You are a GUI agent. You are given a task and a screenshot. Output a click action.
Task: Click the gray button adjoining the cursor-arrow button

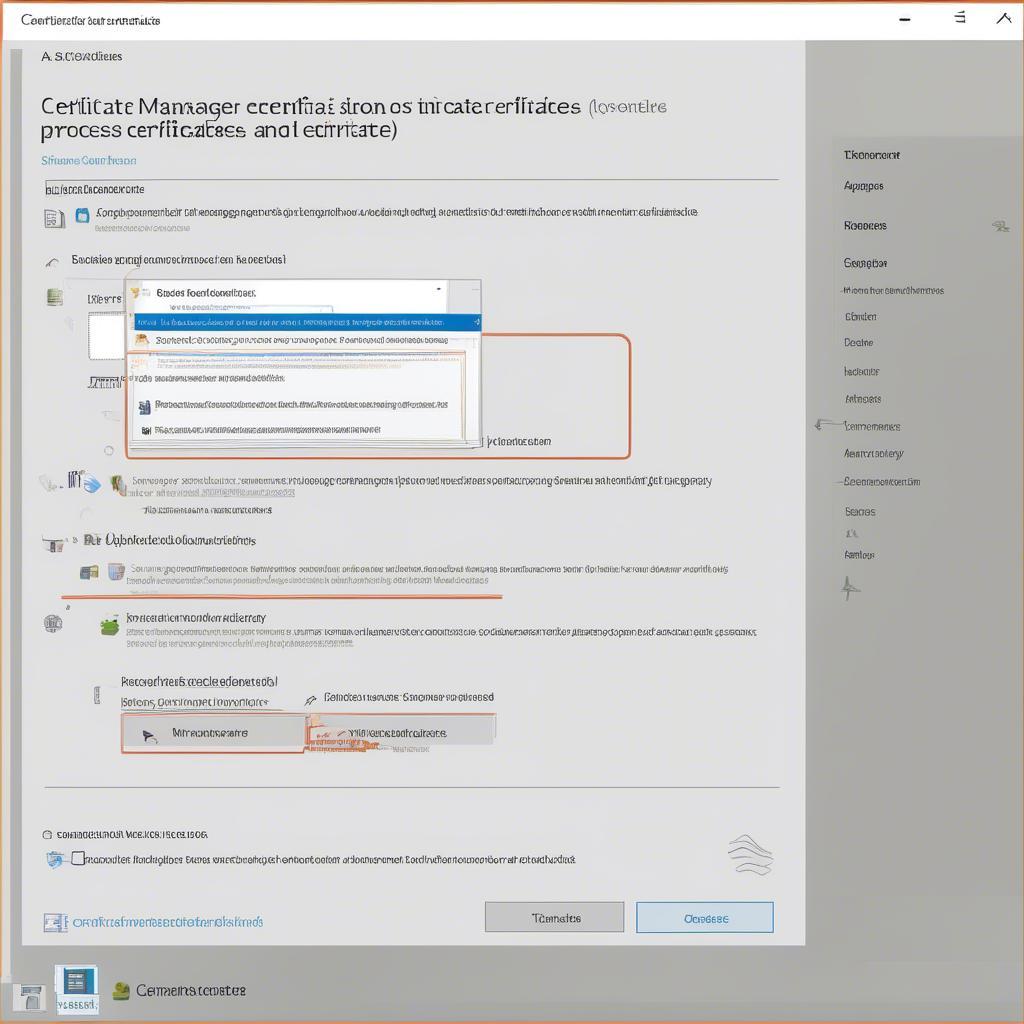(x=400, y=732)
